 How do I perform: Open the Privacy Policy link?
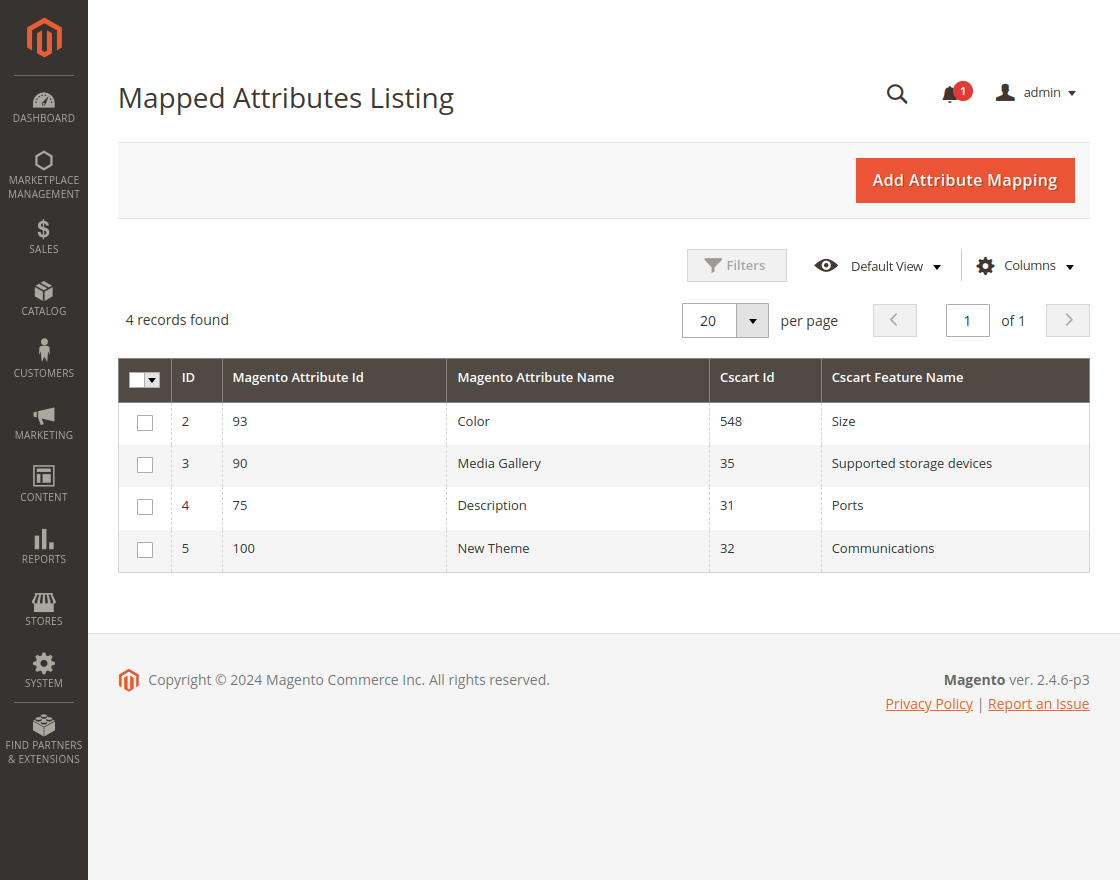click(x=929, y=704)
